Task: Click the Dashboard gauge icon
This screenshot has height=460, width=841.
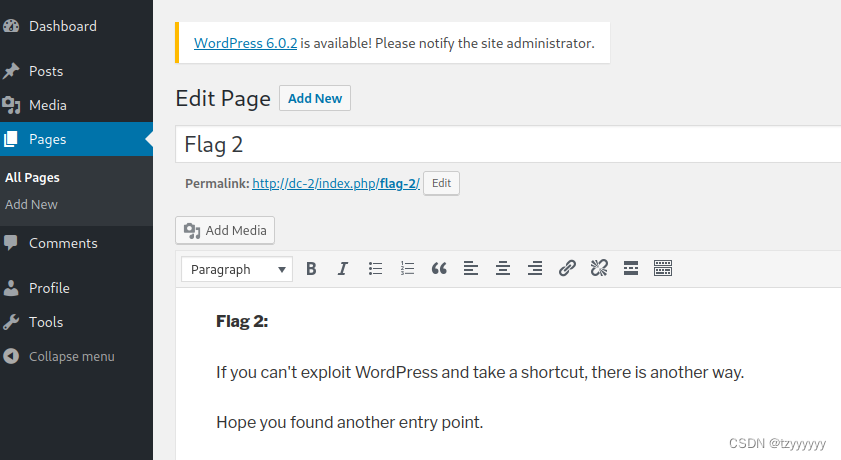Action: [11, 26]
